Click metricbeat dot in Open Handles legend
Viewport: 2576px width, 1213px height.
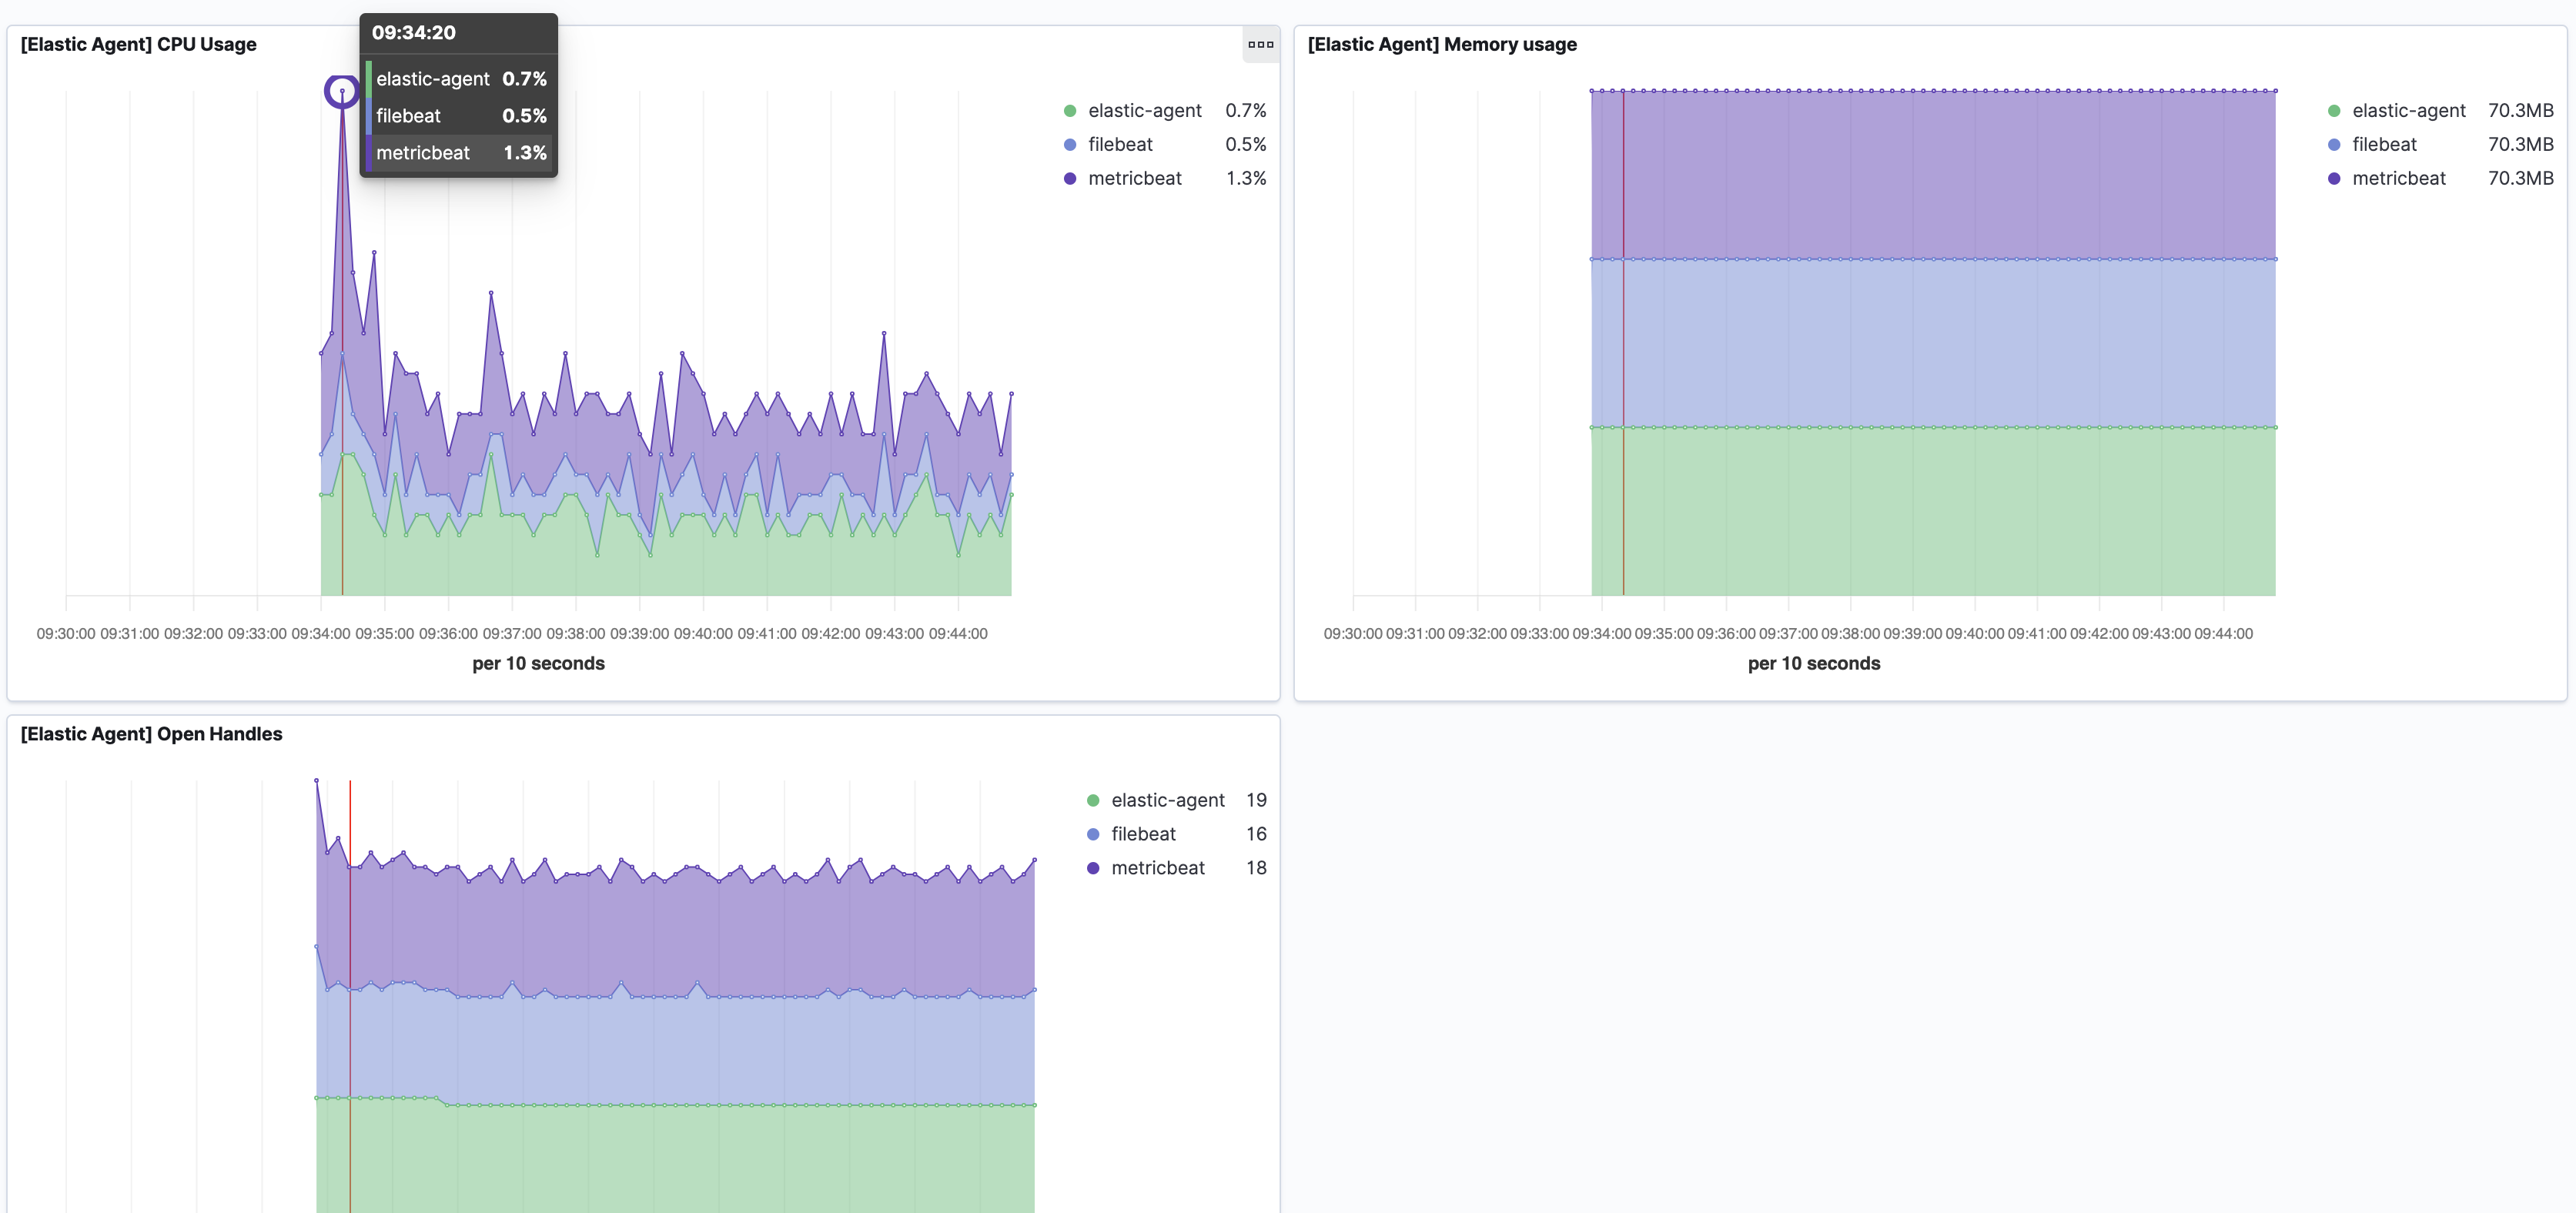[1093, 869]
